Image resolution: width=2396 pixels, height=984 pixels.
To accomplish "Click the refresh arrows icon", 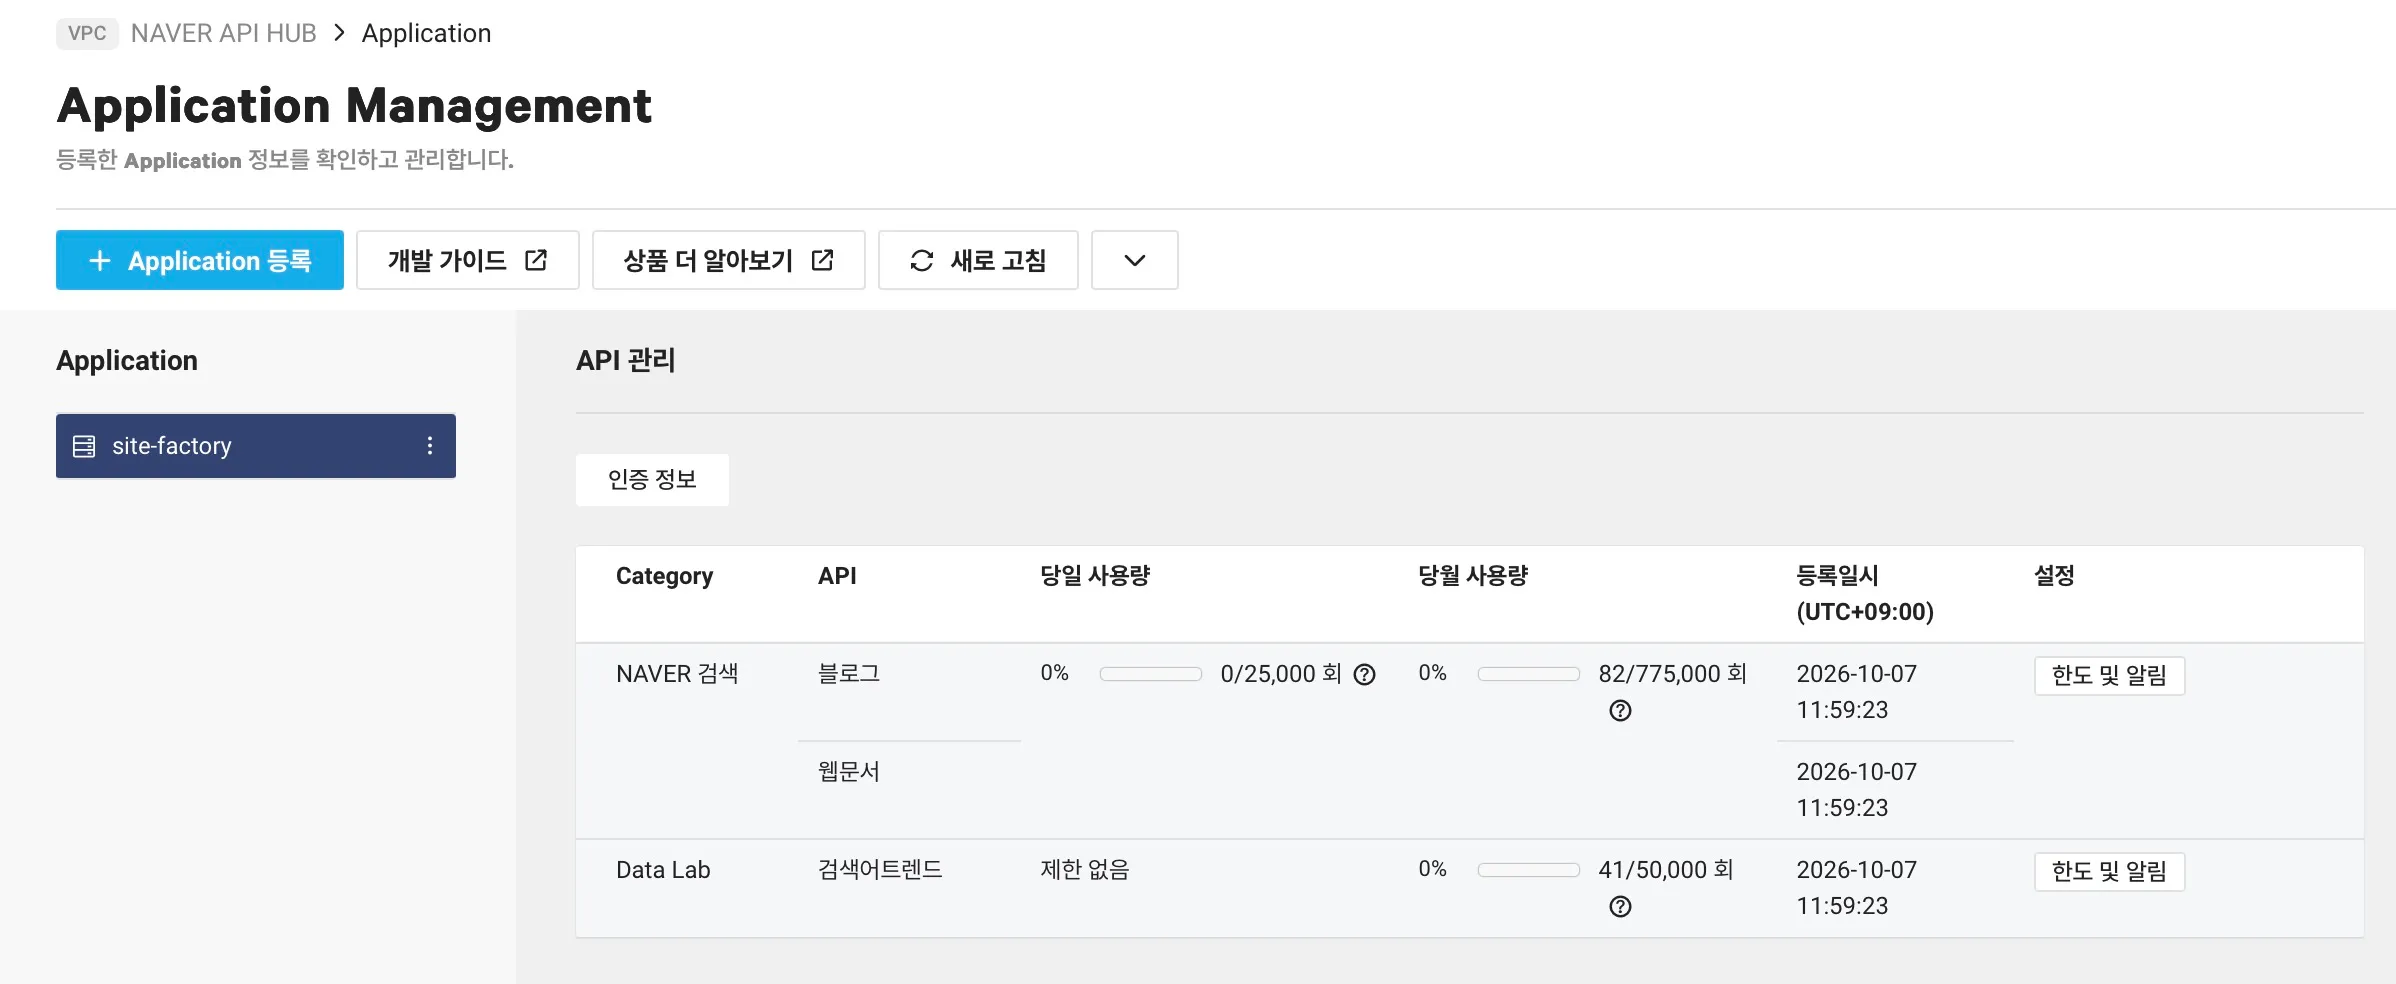I will (922, 261).
